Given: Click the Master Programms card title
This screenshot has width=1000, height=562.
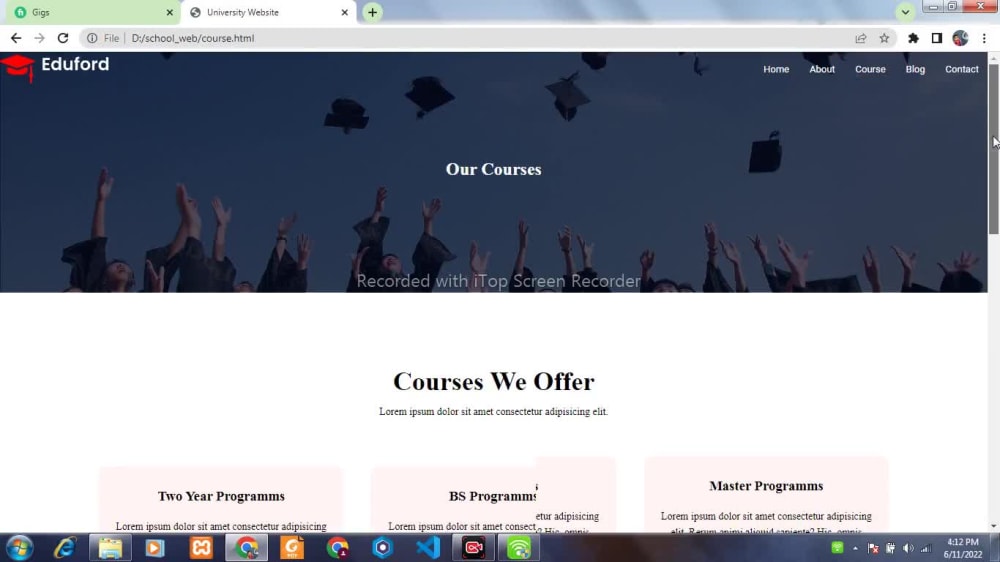Looking at the screenshot, I should click(x=766, y=486).
